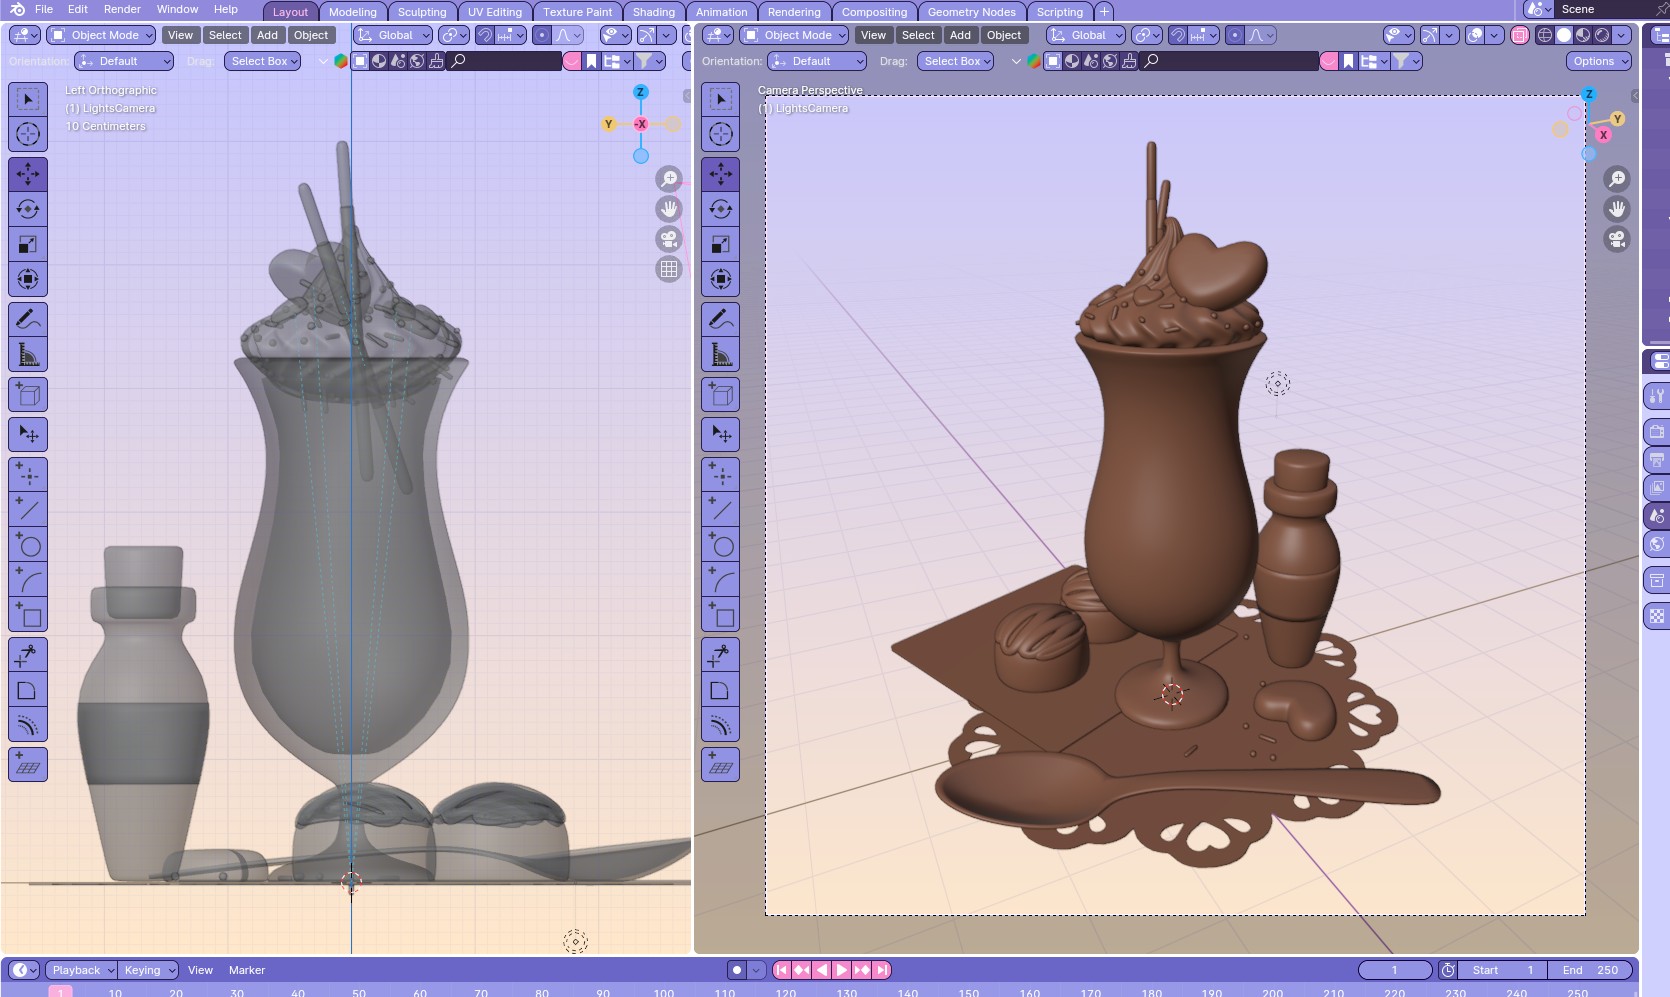Click the Cursor tool in left viewport
Viewport: 1670px width, 997px height.
coord(28,134)
